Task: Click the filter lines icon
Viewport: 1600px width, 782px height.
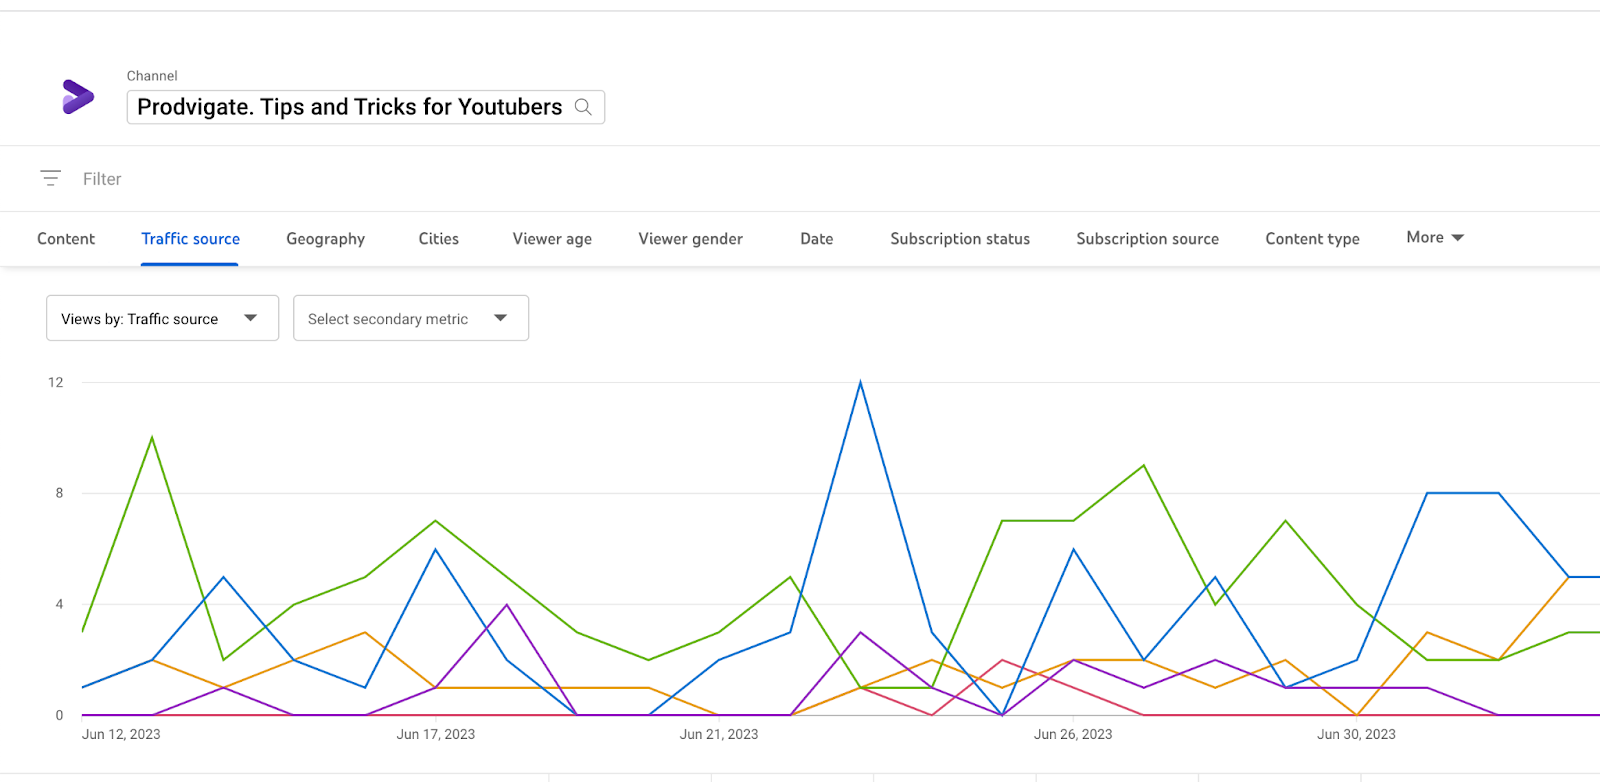Action: (x=50, y=178)
